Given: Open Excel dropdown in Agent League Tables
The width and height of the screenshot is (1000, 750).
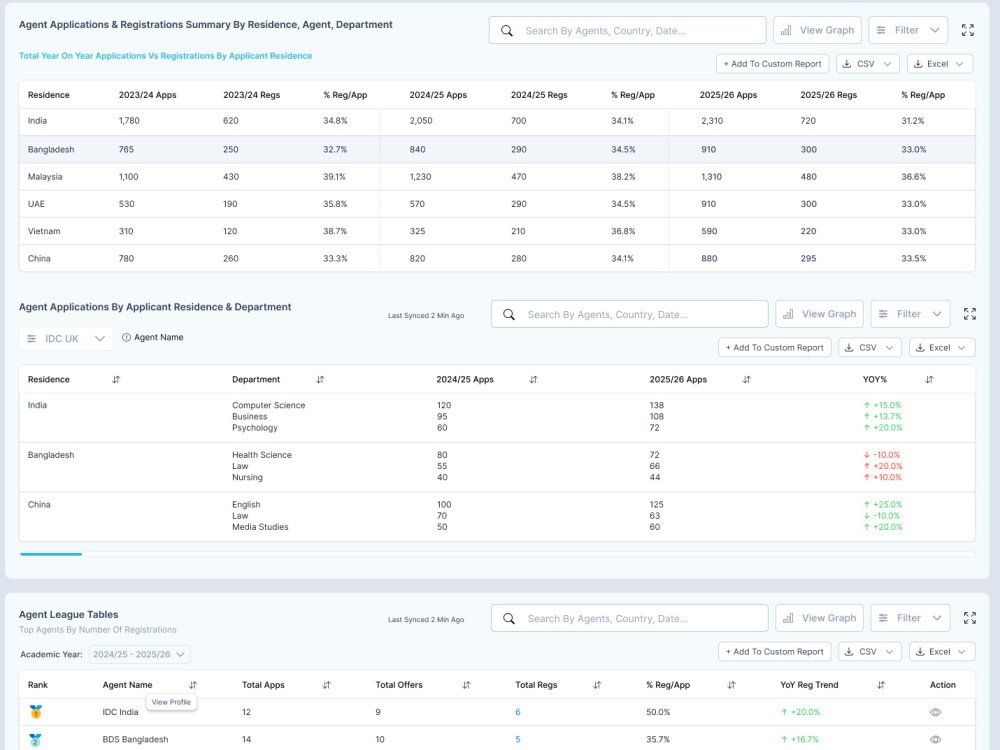Looking at the screenshot, I should (x=941, y=652).
